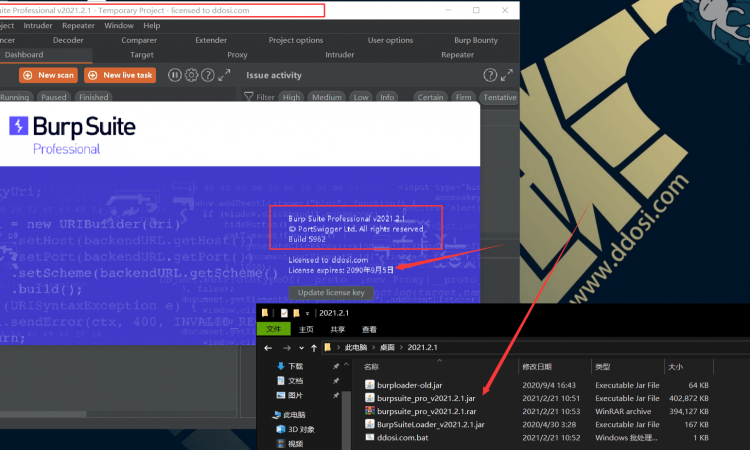Switch to the Comparer tab
Screen dimensions: 750x450
[x=139, y=40]
